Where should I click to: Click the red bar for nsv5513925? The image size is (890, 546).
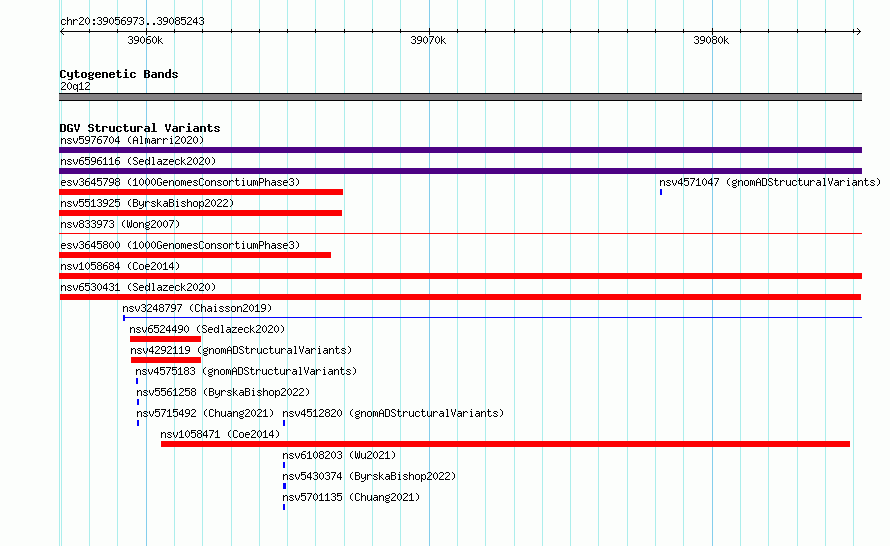point(200,213)
